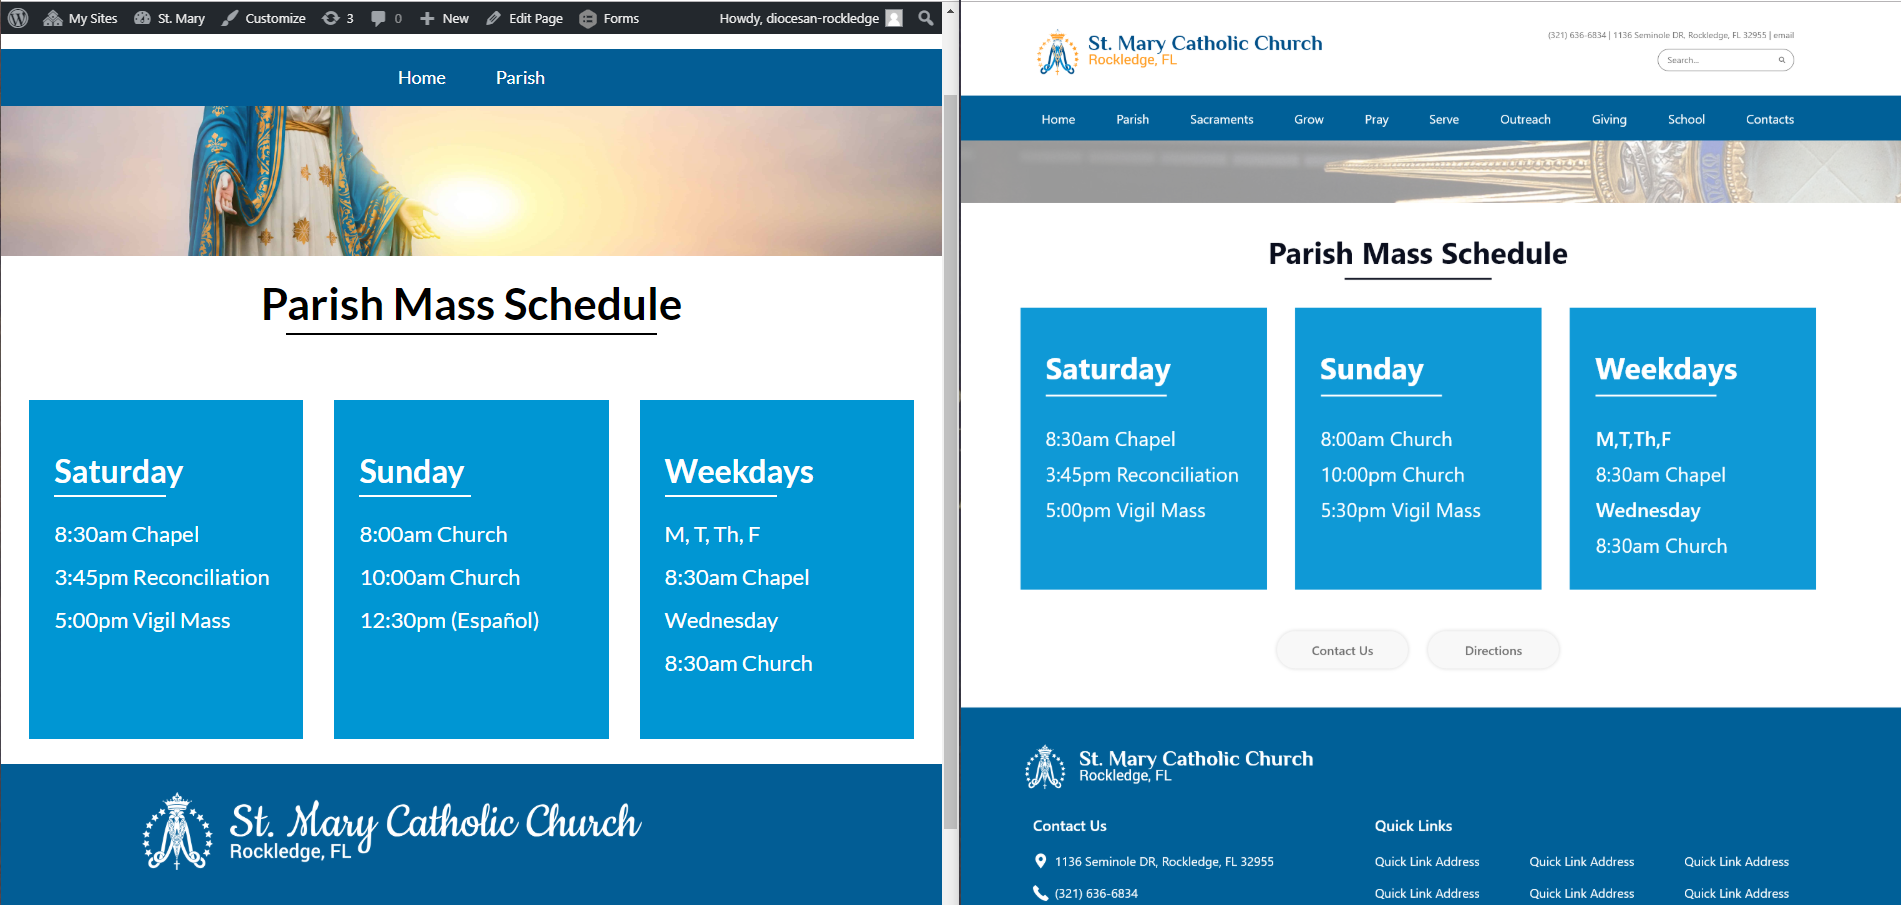1901x905 pixels.
Task: Click Parish in the left page navigation
Action: click(x=520, y=78)
